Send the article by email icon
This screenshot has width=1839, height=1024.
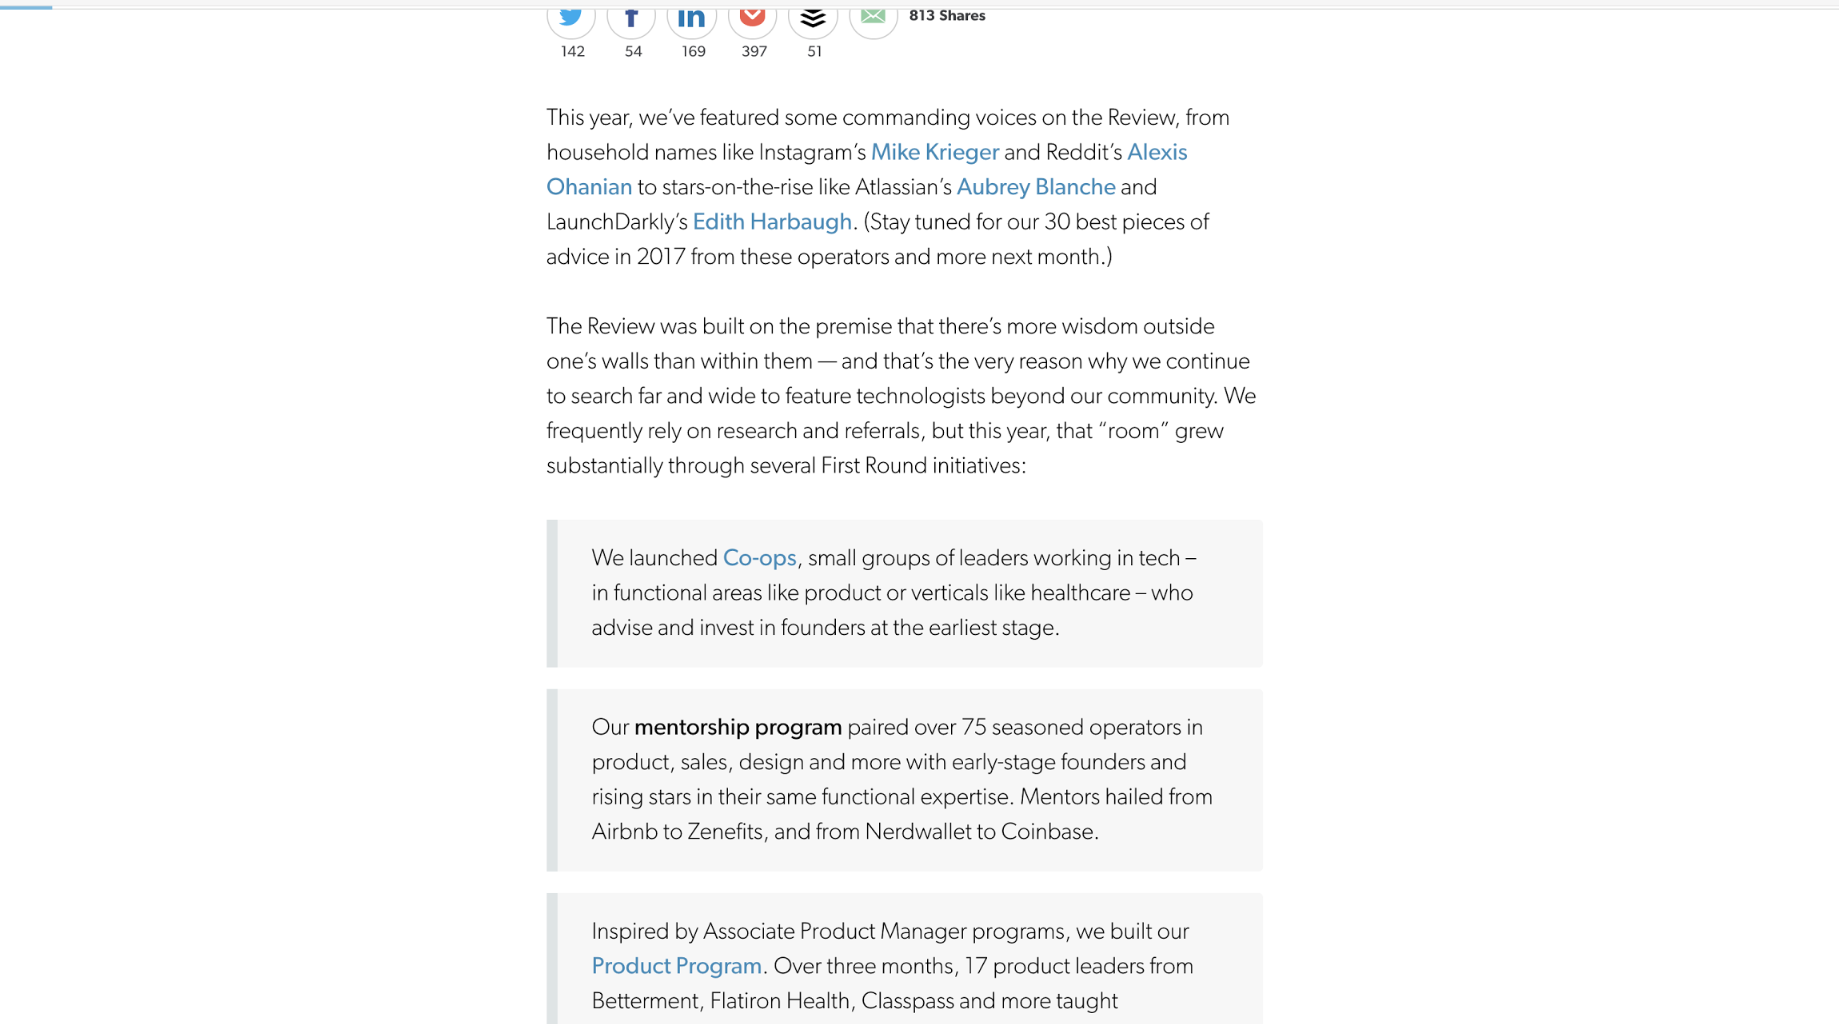click(873, 17)
